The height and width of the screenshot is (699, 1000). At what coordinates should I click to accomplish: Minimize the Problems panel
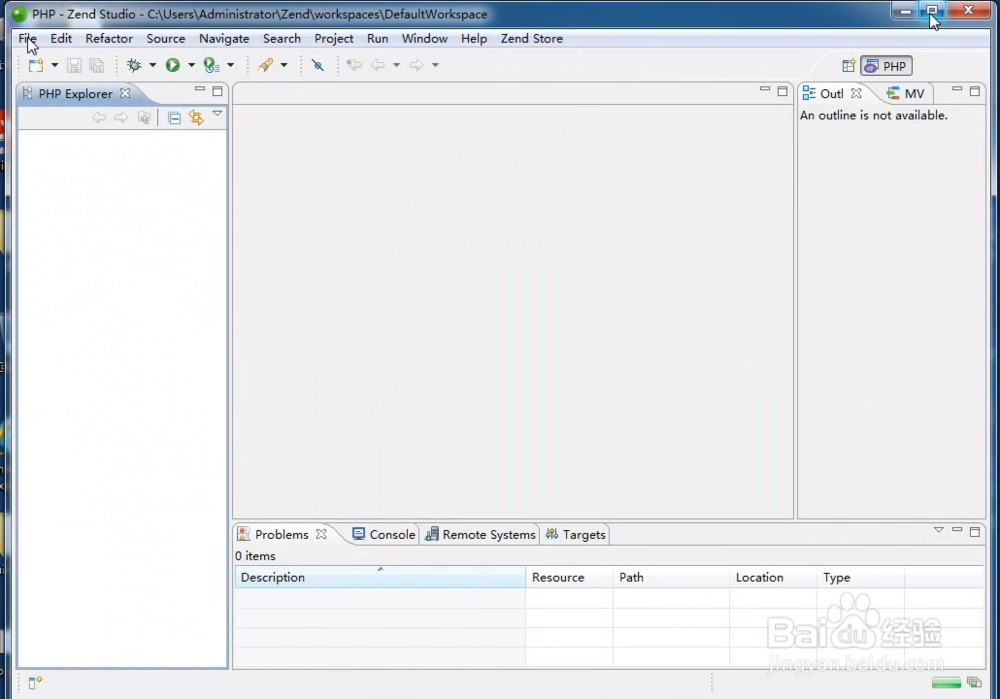(x=957, y=529)
